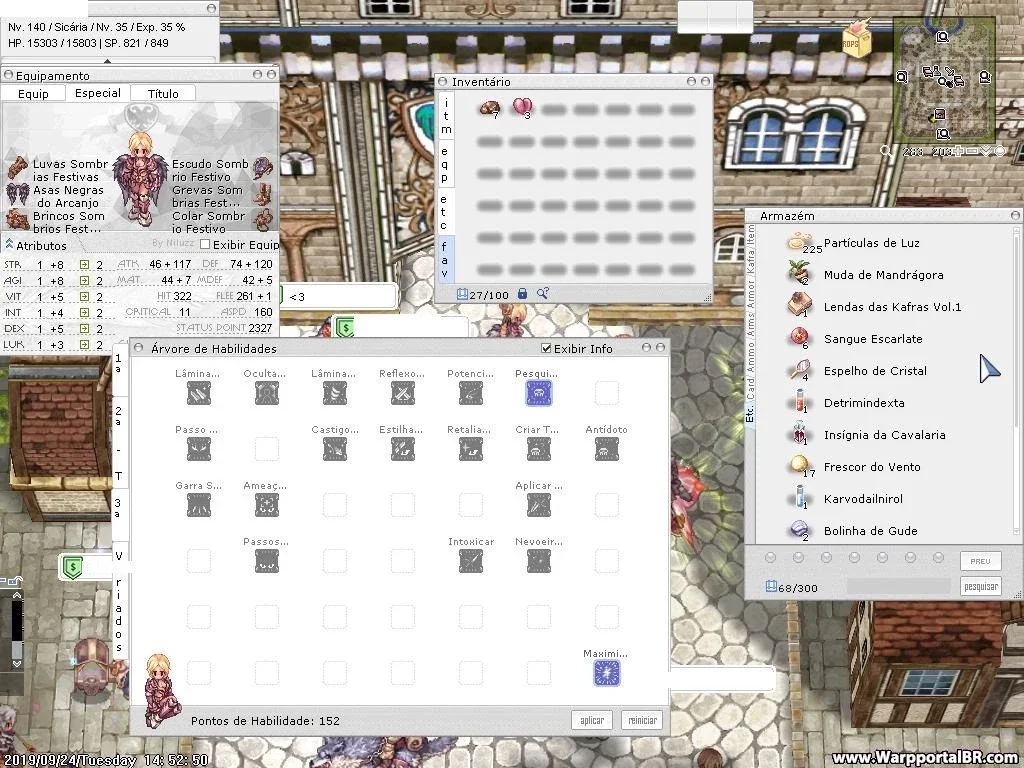Collapse the Atributos section
Screen dimensions: 1024x768
pos(8,244)
